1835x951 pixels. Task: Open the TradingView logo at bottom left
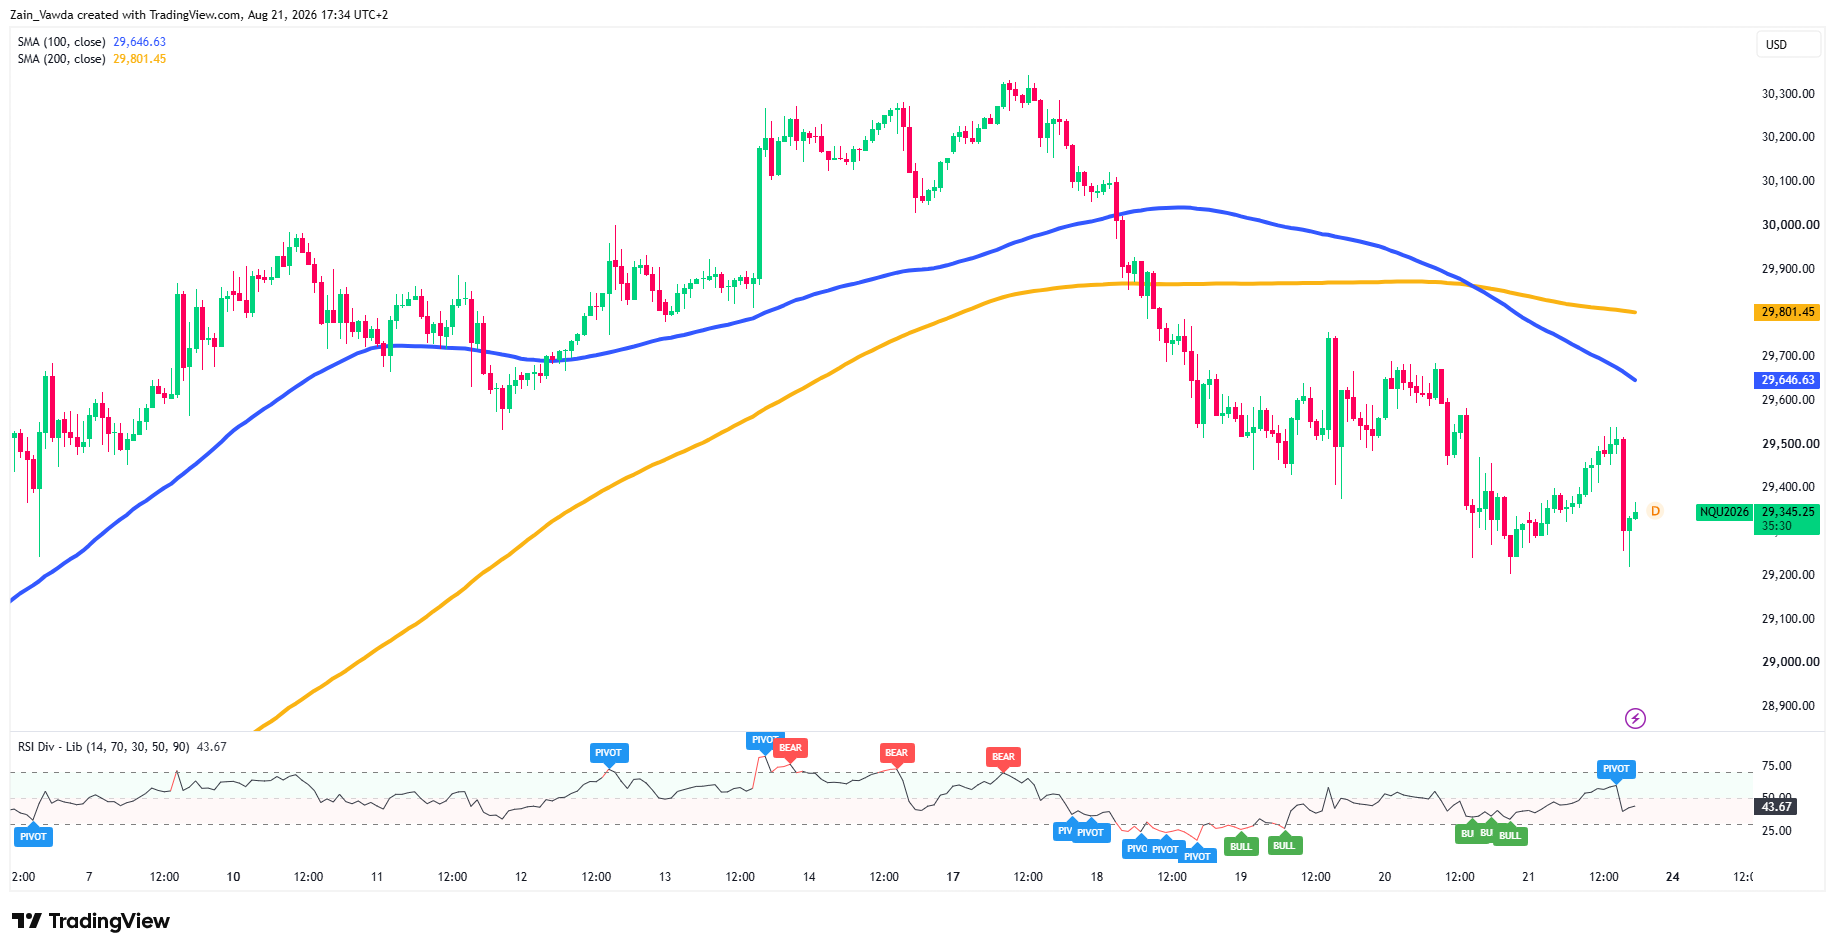pos(91,921)
